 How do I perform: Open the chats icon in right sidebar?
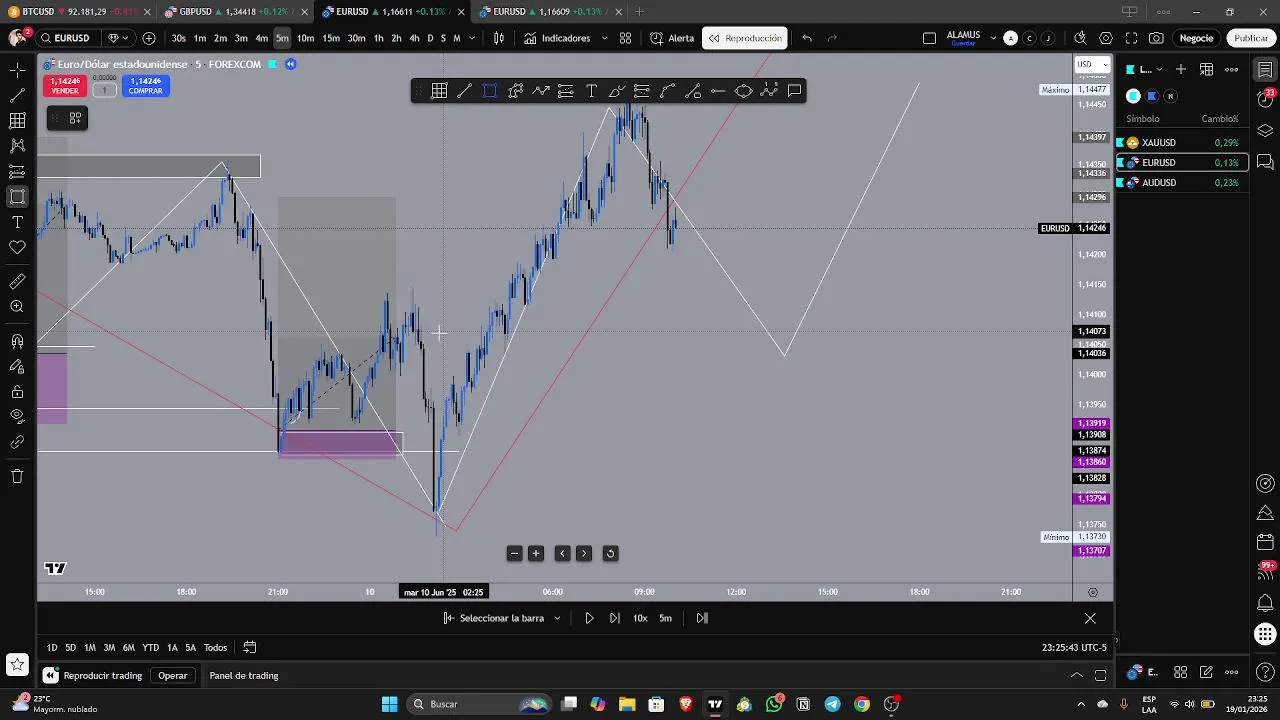1265,162
